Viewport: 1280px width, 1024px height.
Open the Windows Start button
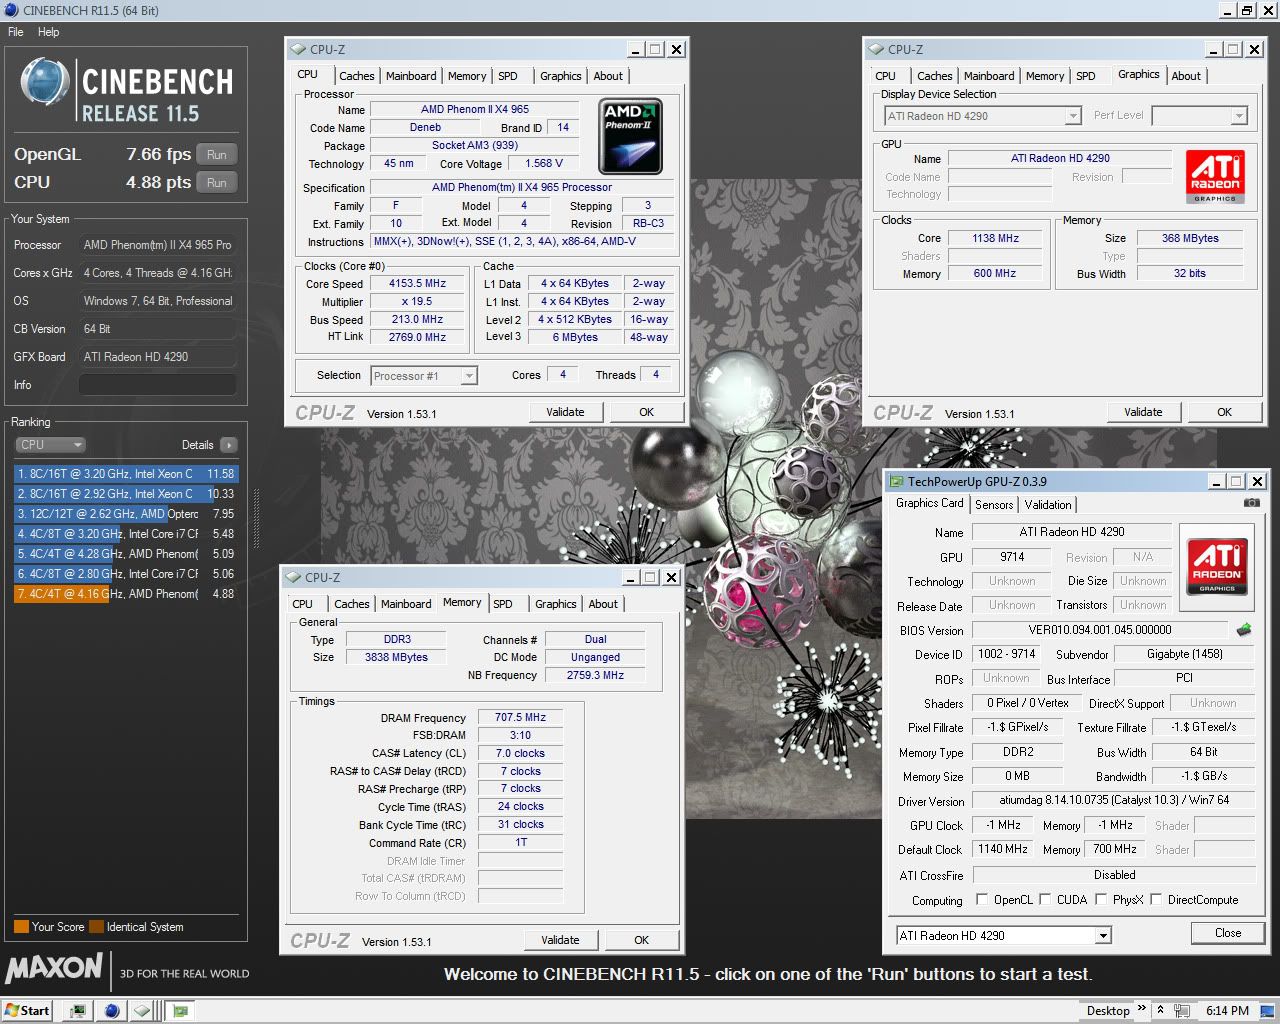coord(27,1010)
